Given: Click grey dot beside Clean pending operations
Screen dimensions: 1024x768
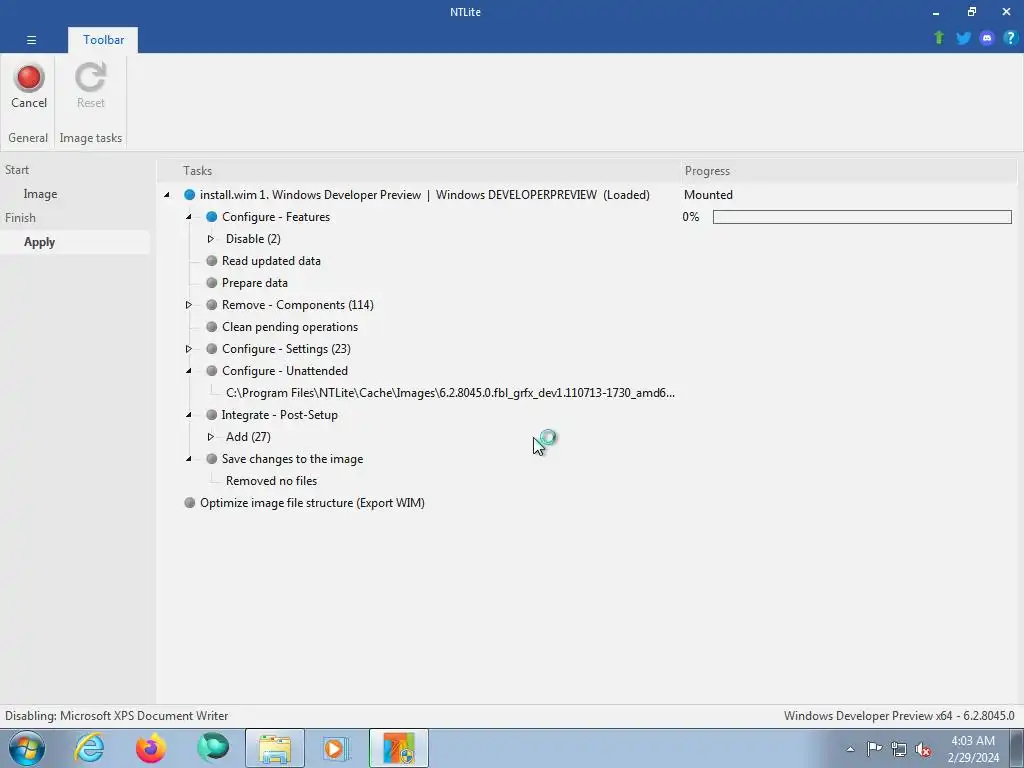Looking at the screenshot, I should point(212,327).
